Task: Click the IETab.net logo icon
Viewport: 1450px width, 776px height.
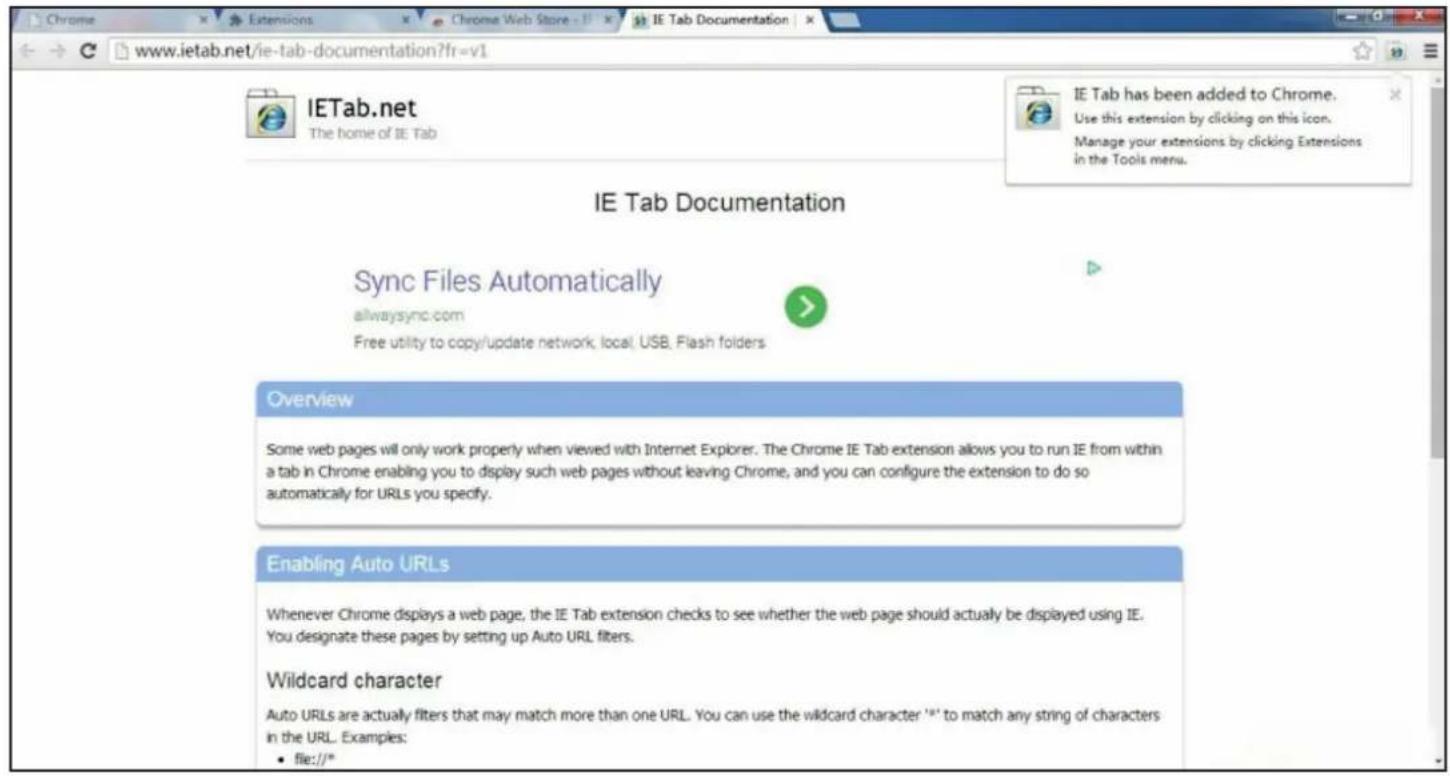Action: point(269,115)
